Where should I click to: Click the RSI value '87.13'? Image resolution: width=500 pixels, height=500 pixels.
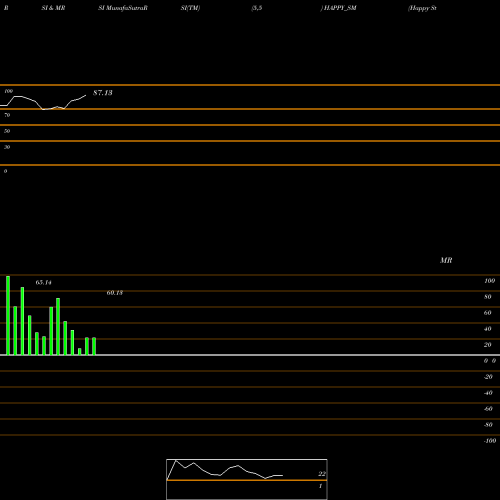point(103,93)
